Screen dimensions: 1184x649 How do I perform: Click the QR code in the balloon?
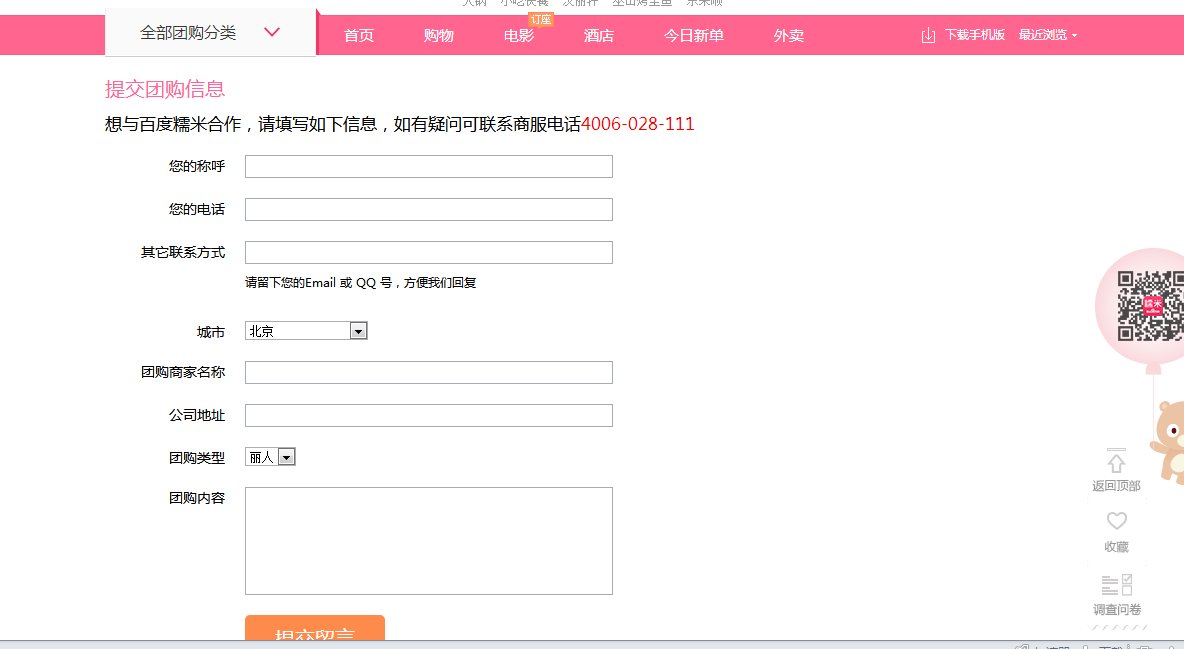pyautogui.click(x=1143, y=306)
